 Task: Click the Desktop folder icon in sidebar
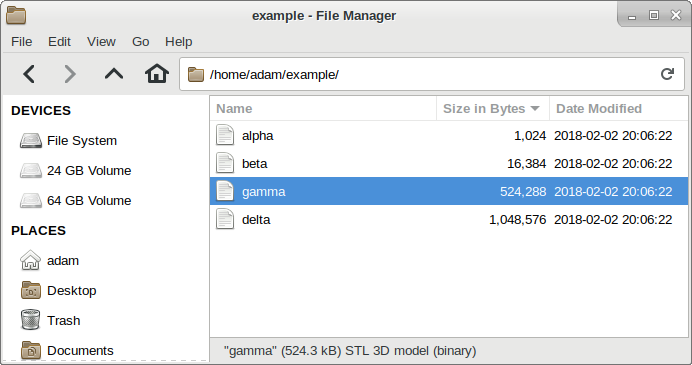[x=31, y=290]
